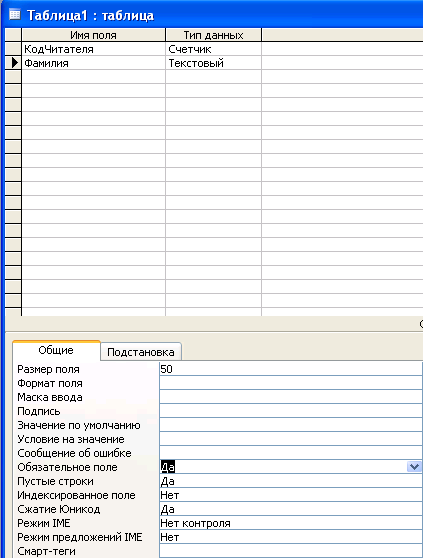Switch to the Общие tab
The height and width of the screenshot is (558, 423).
pos(56,350)
